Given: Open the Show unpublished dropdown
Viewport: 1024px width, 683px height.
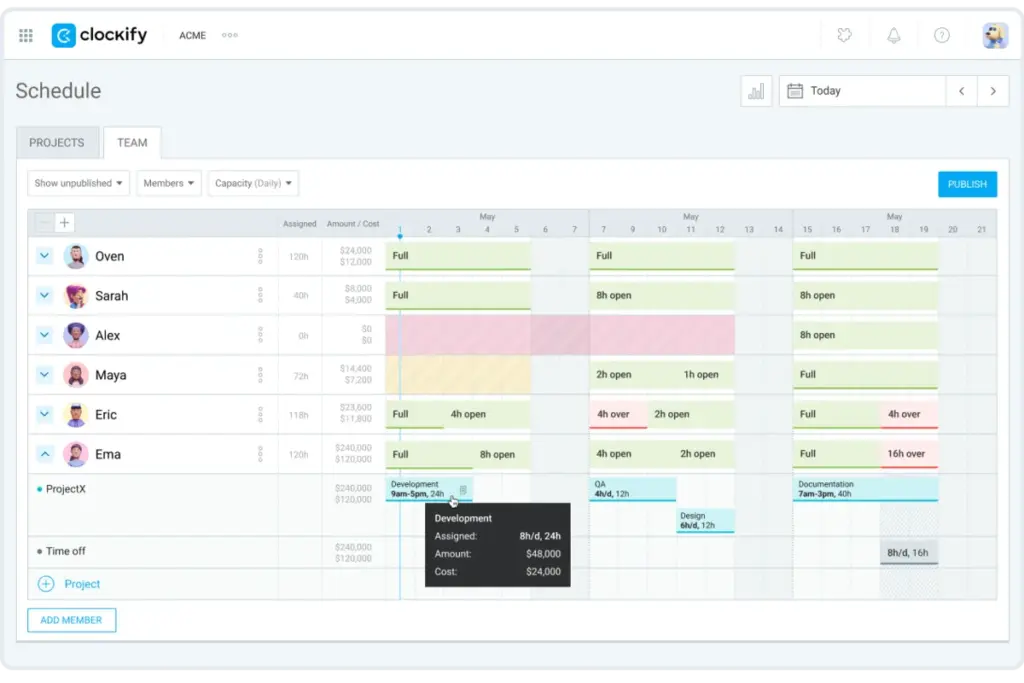Looking at the screenshot, I should [78, 183].
